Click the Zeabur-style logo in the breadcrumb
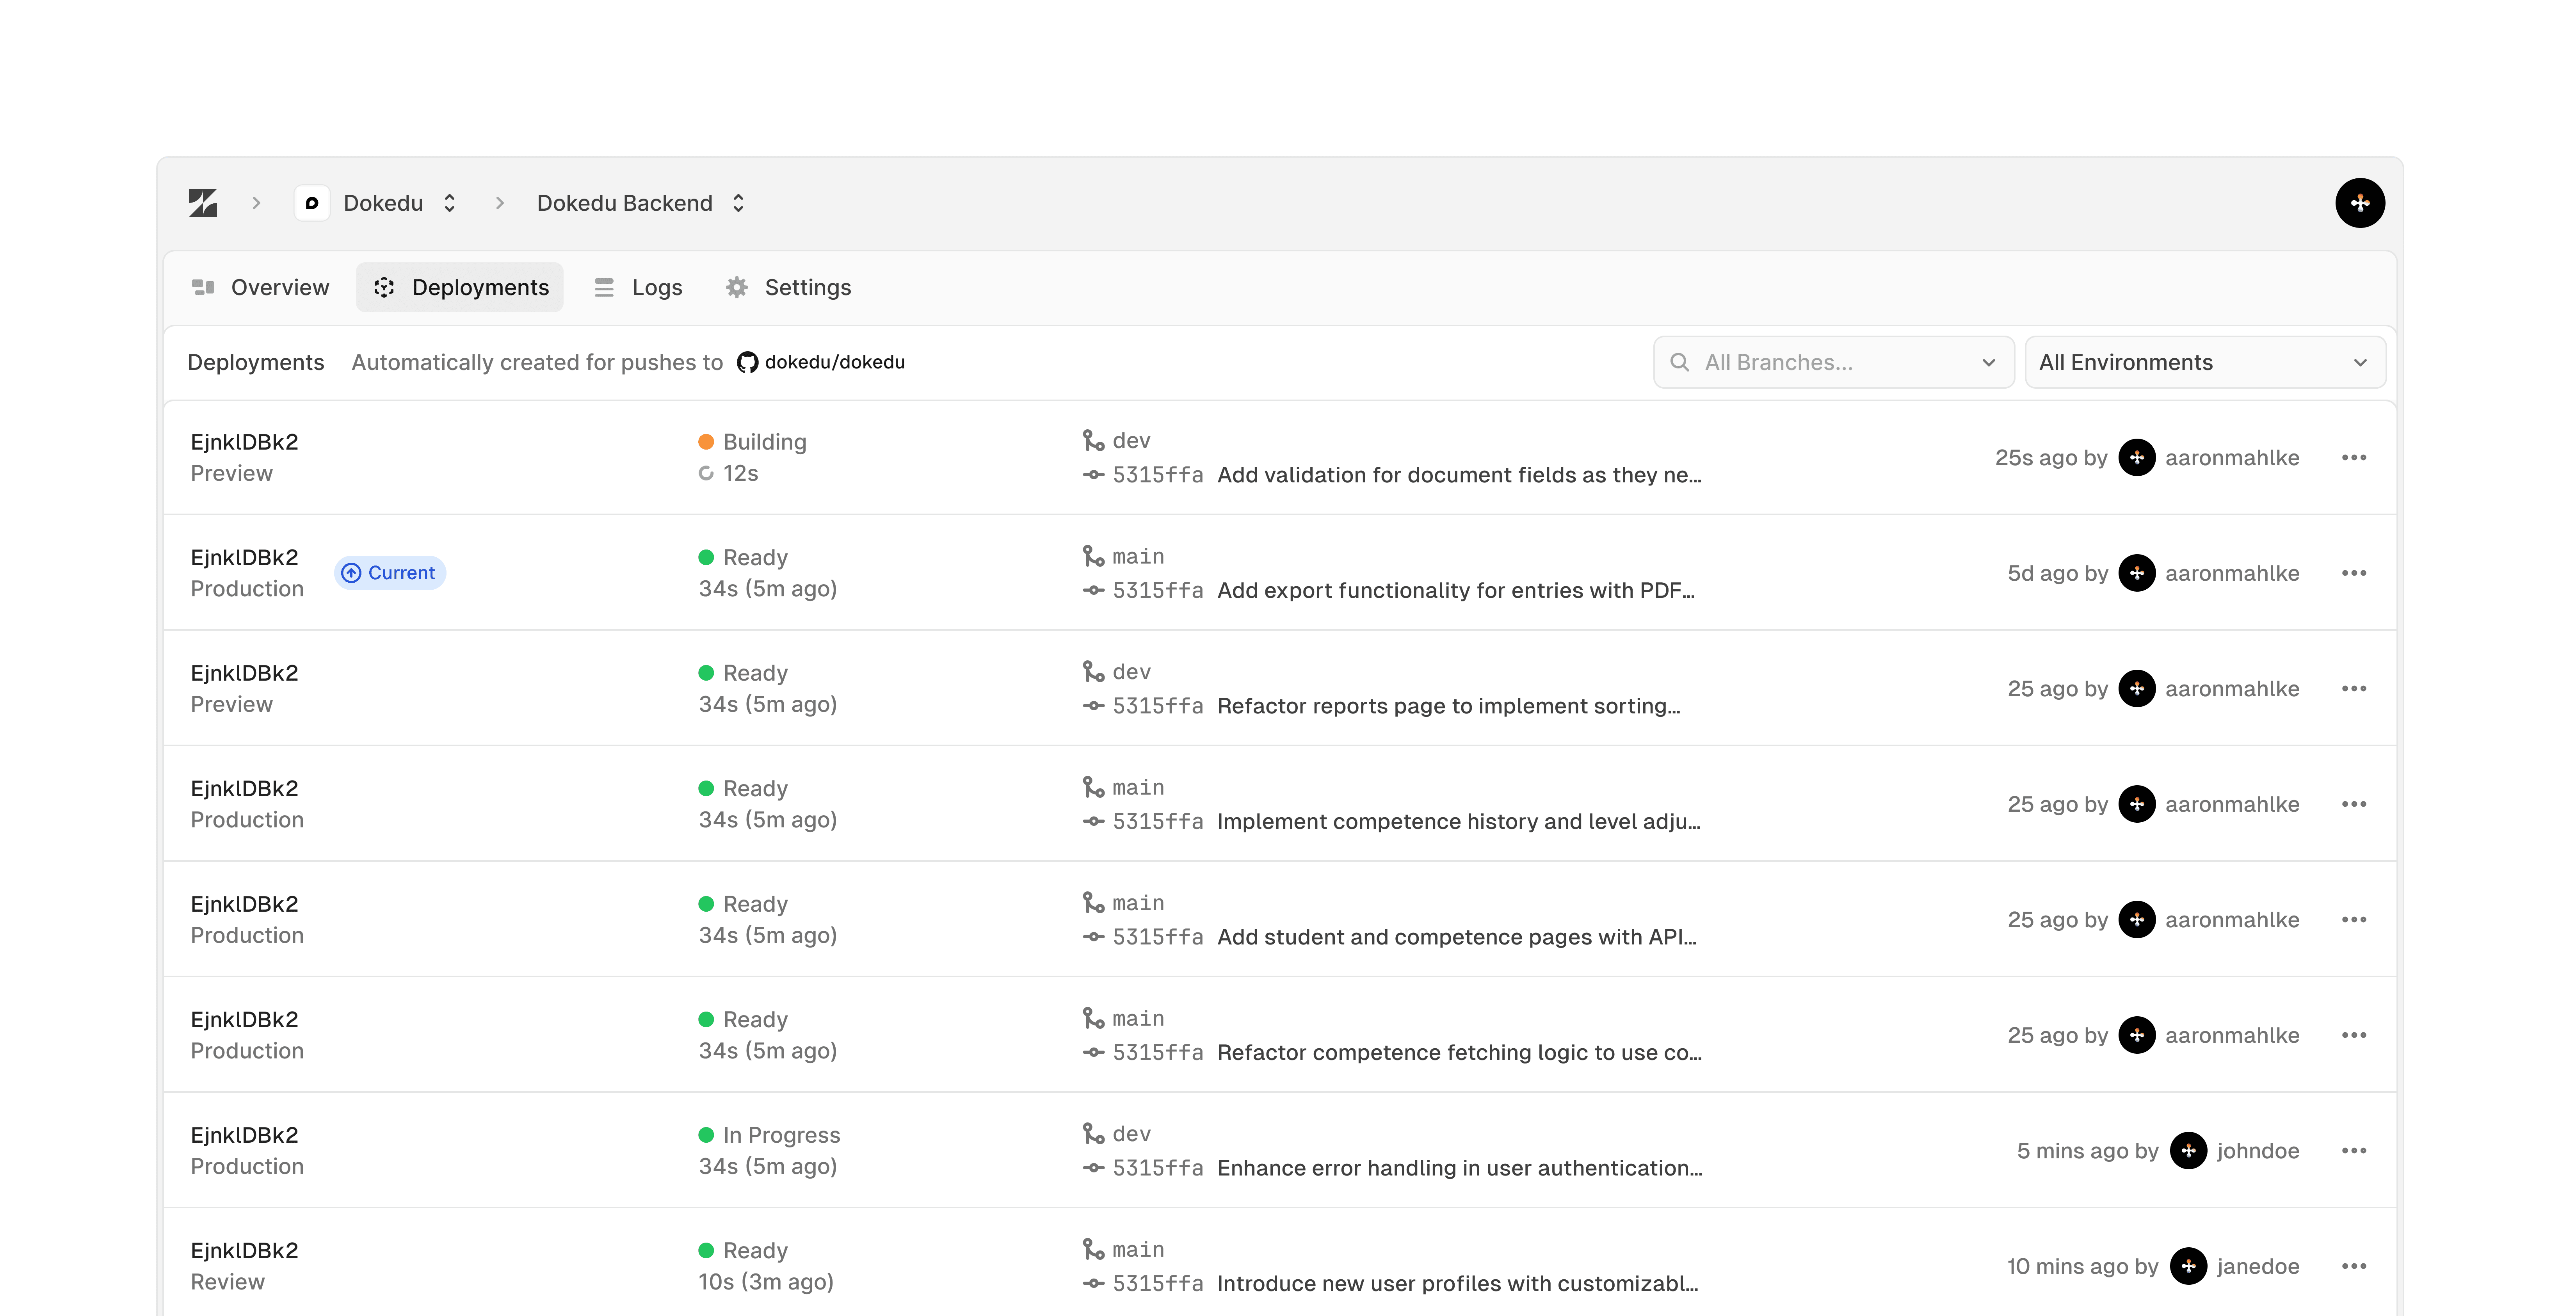2576x1316 pixels. coord(203,203)
